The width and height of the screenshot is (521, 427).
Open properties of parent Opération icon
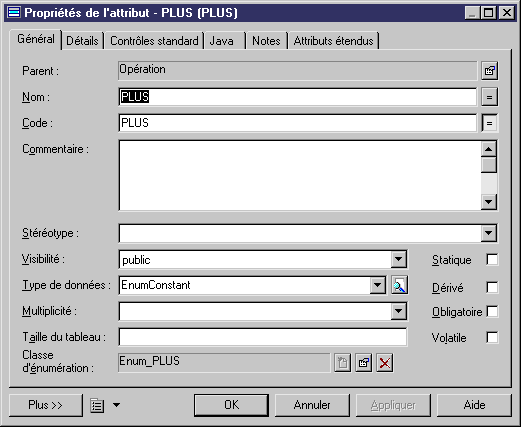pyautogui.click(x=489, y=71)
